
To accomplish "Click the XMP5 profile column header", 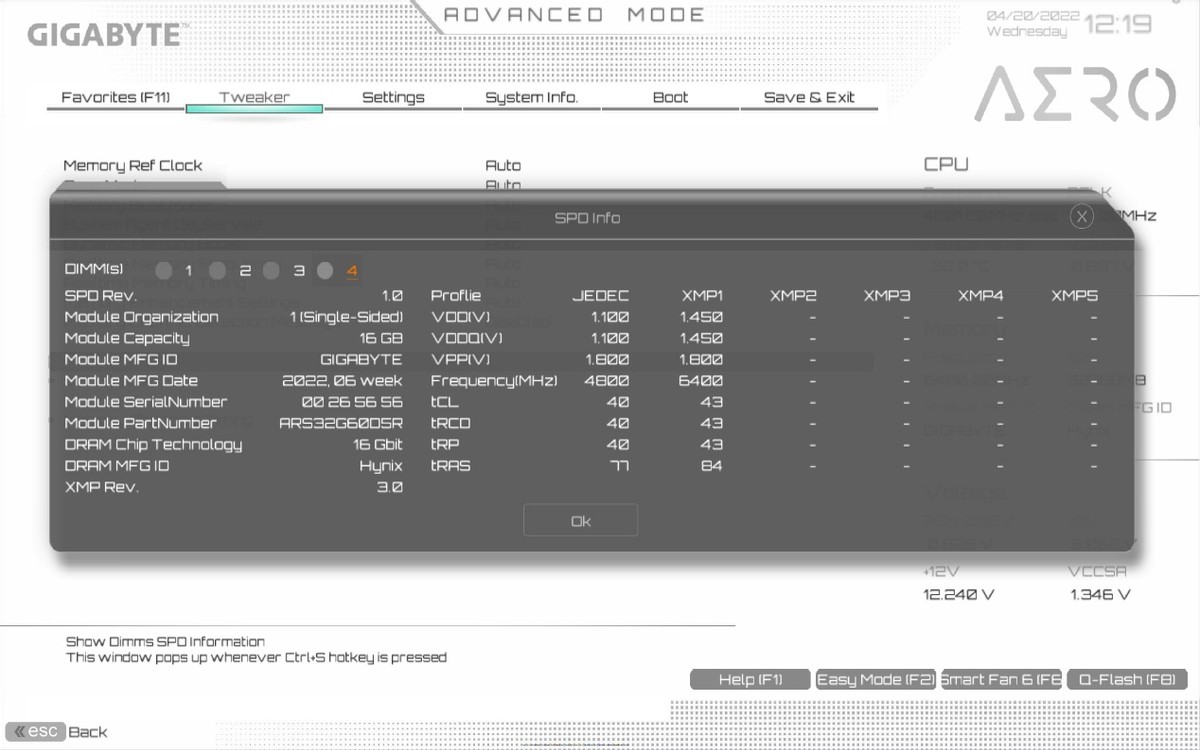I will pos(1075,295).
